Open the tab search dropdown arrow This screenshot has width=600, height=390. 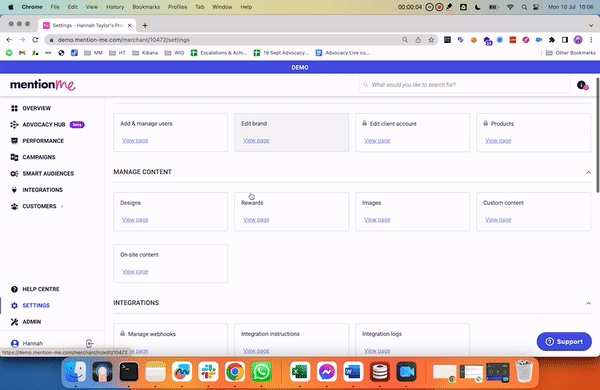(x=591, y=25)
